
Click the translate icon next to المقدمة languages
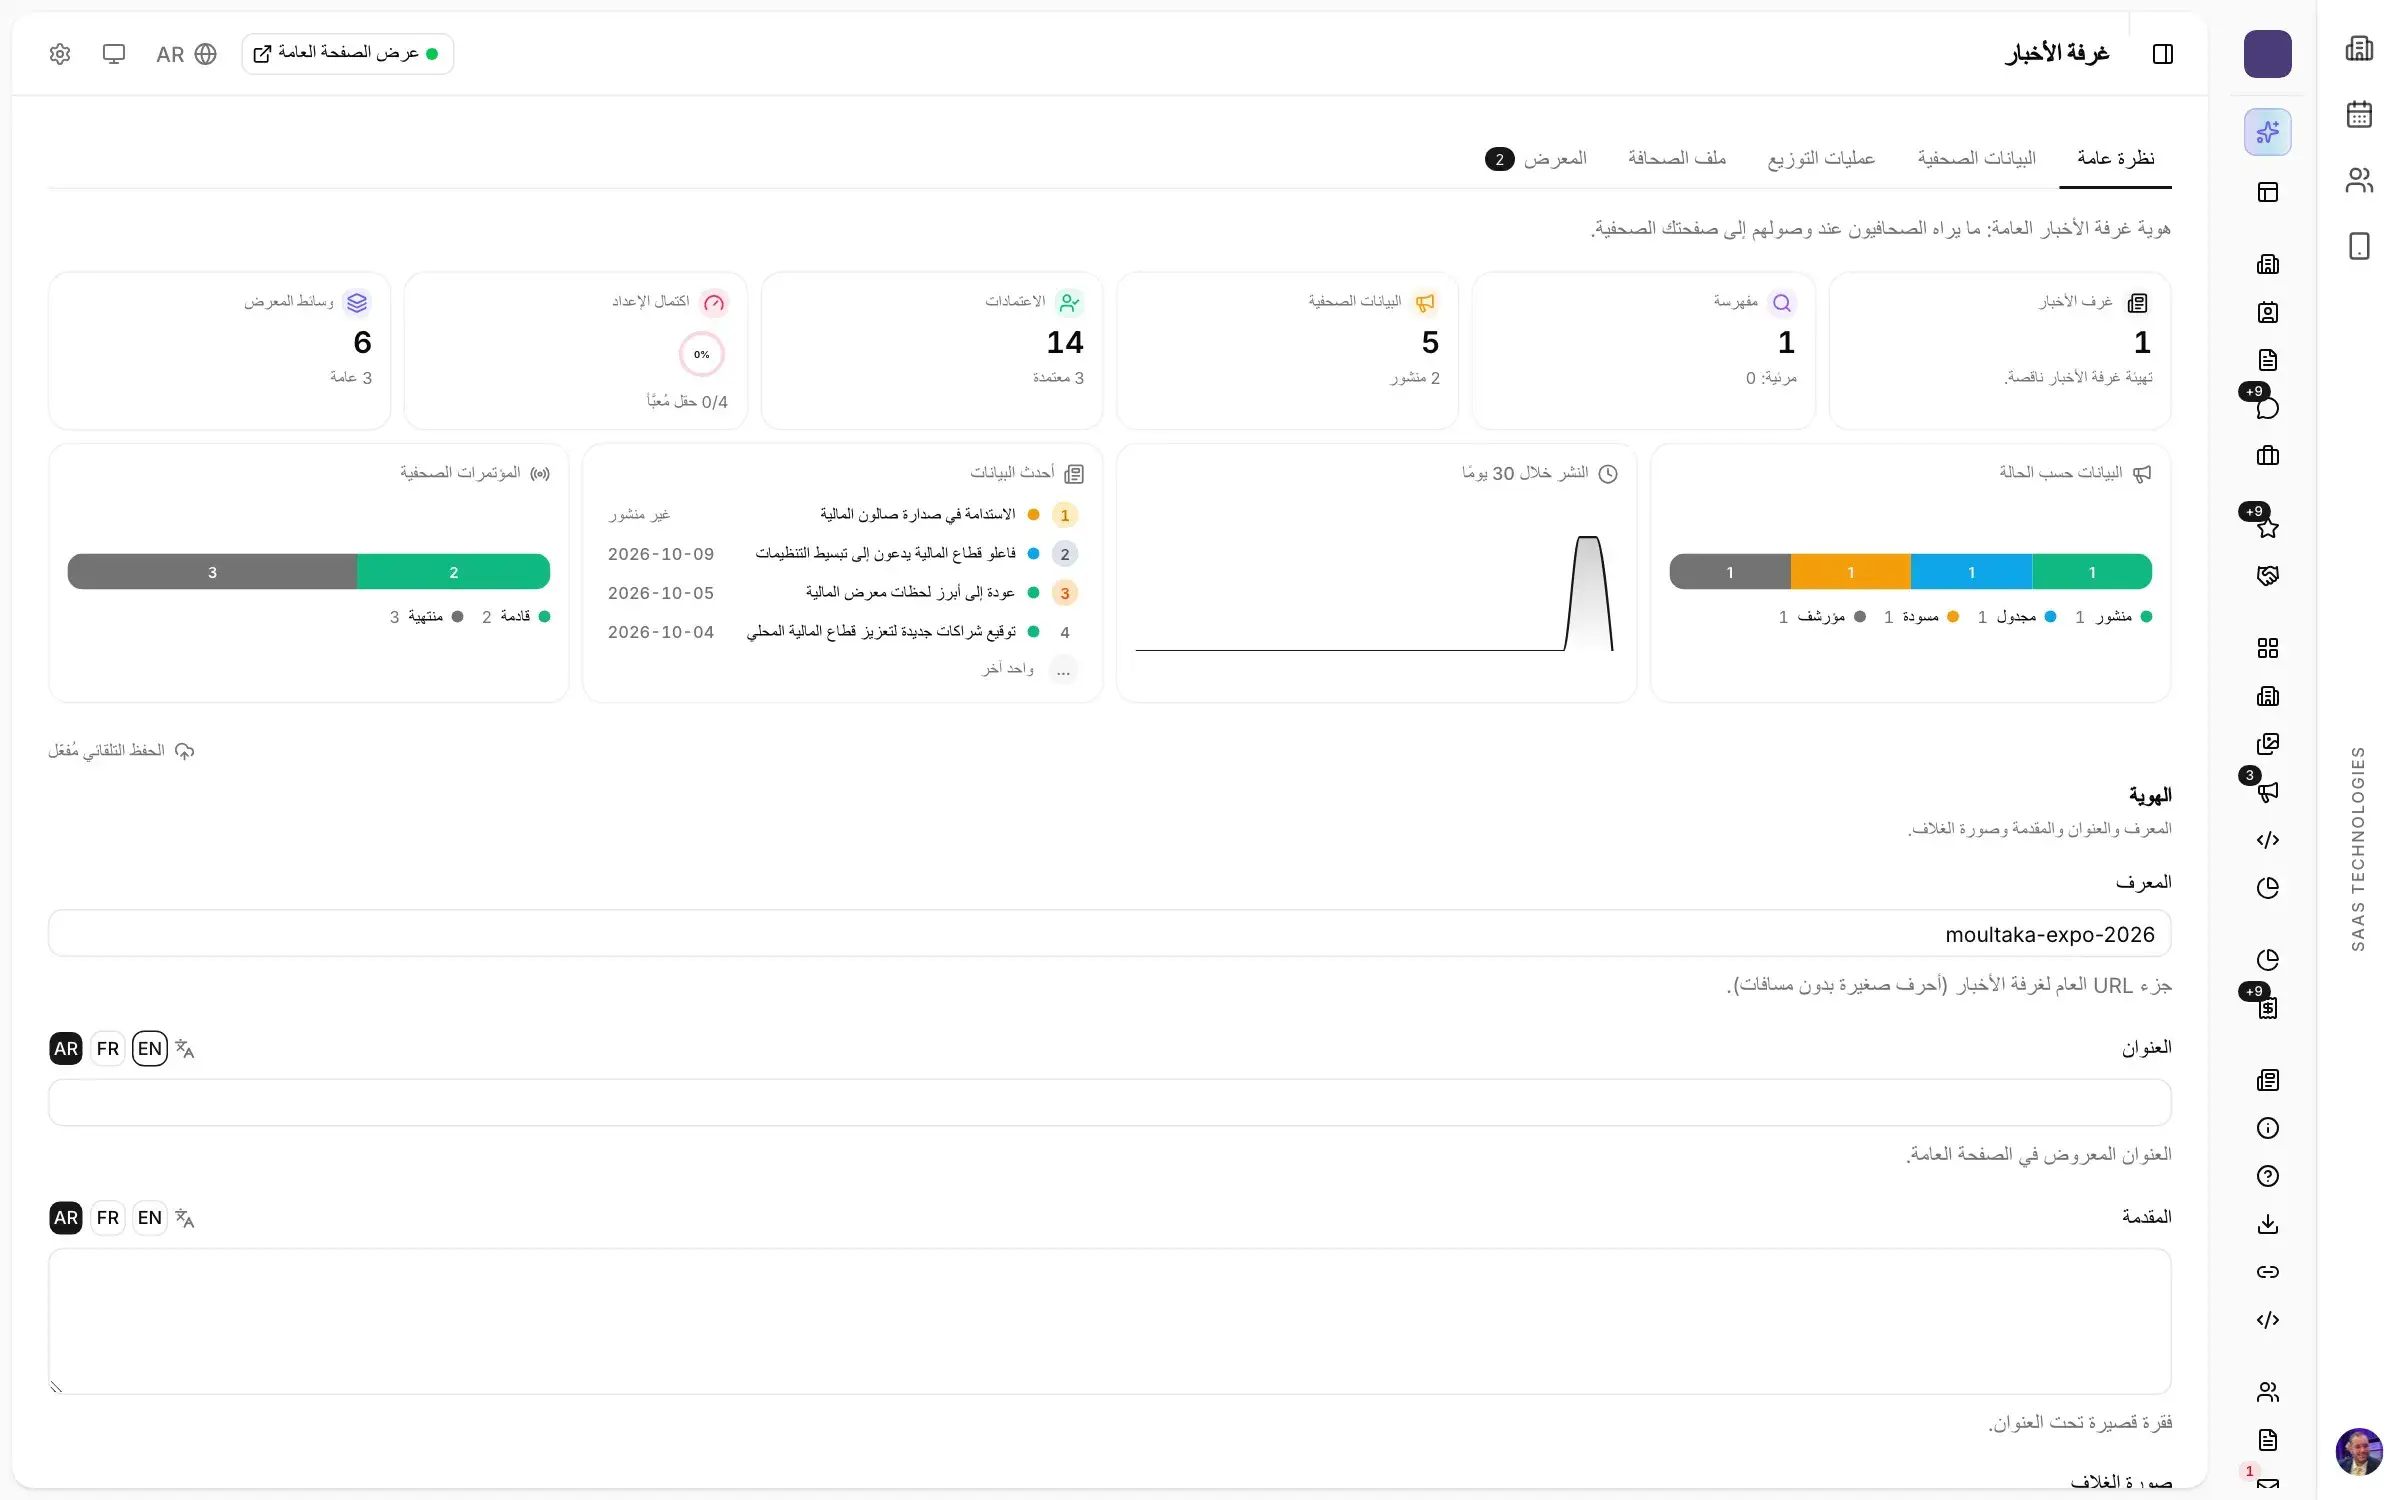[184, 1217]
